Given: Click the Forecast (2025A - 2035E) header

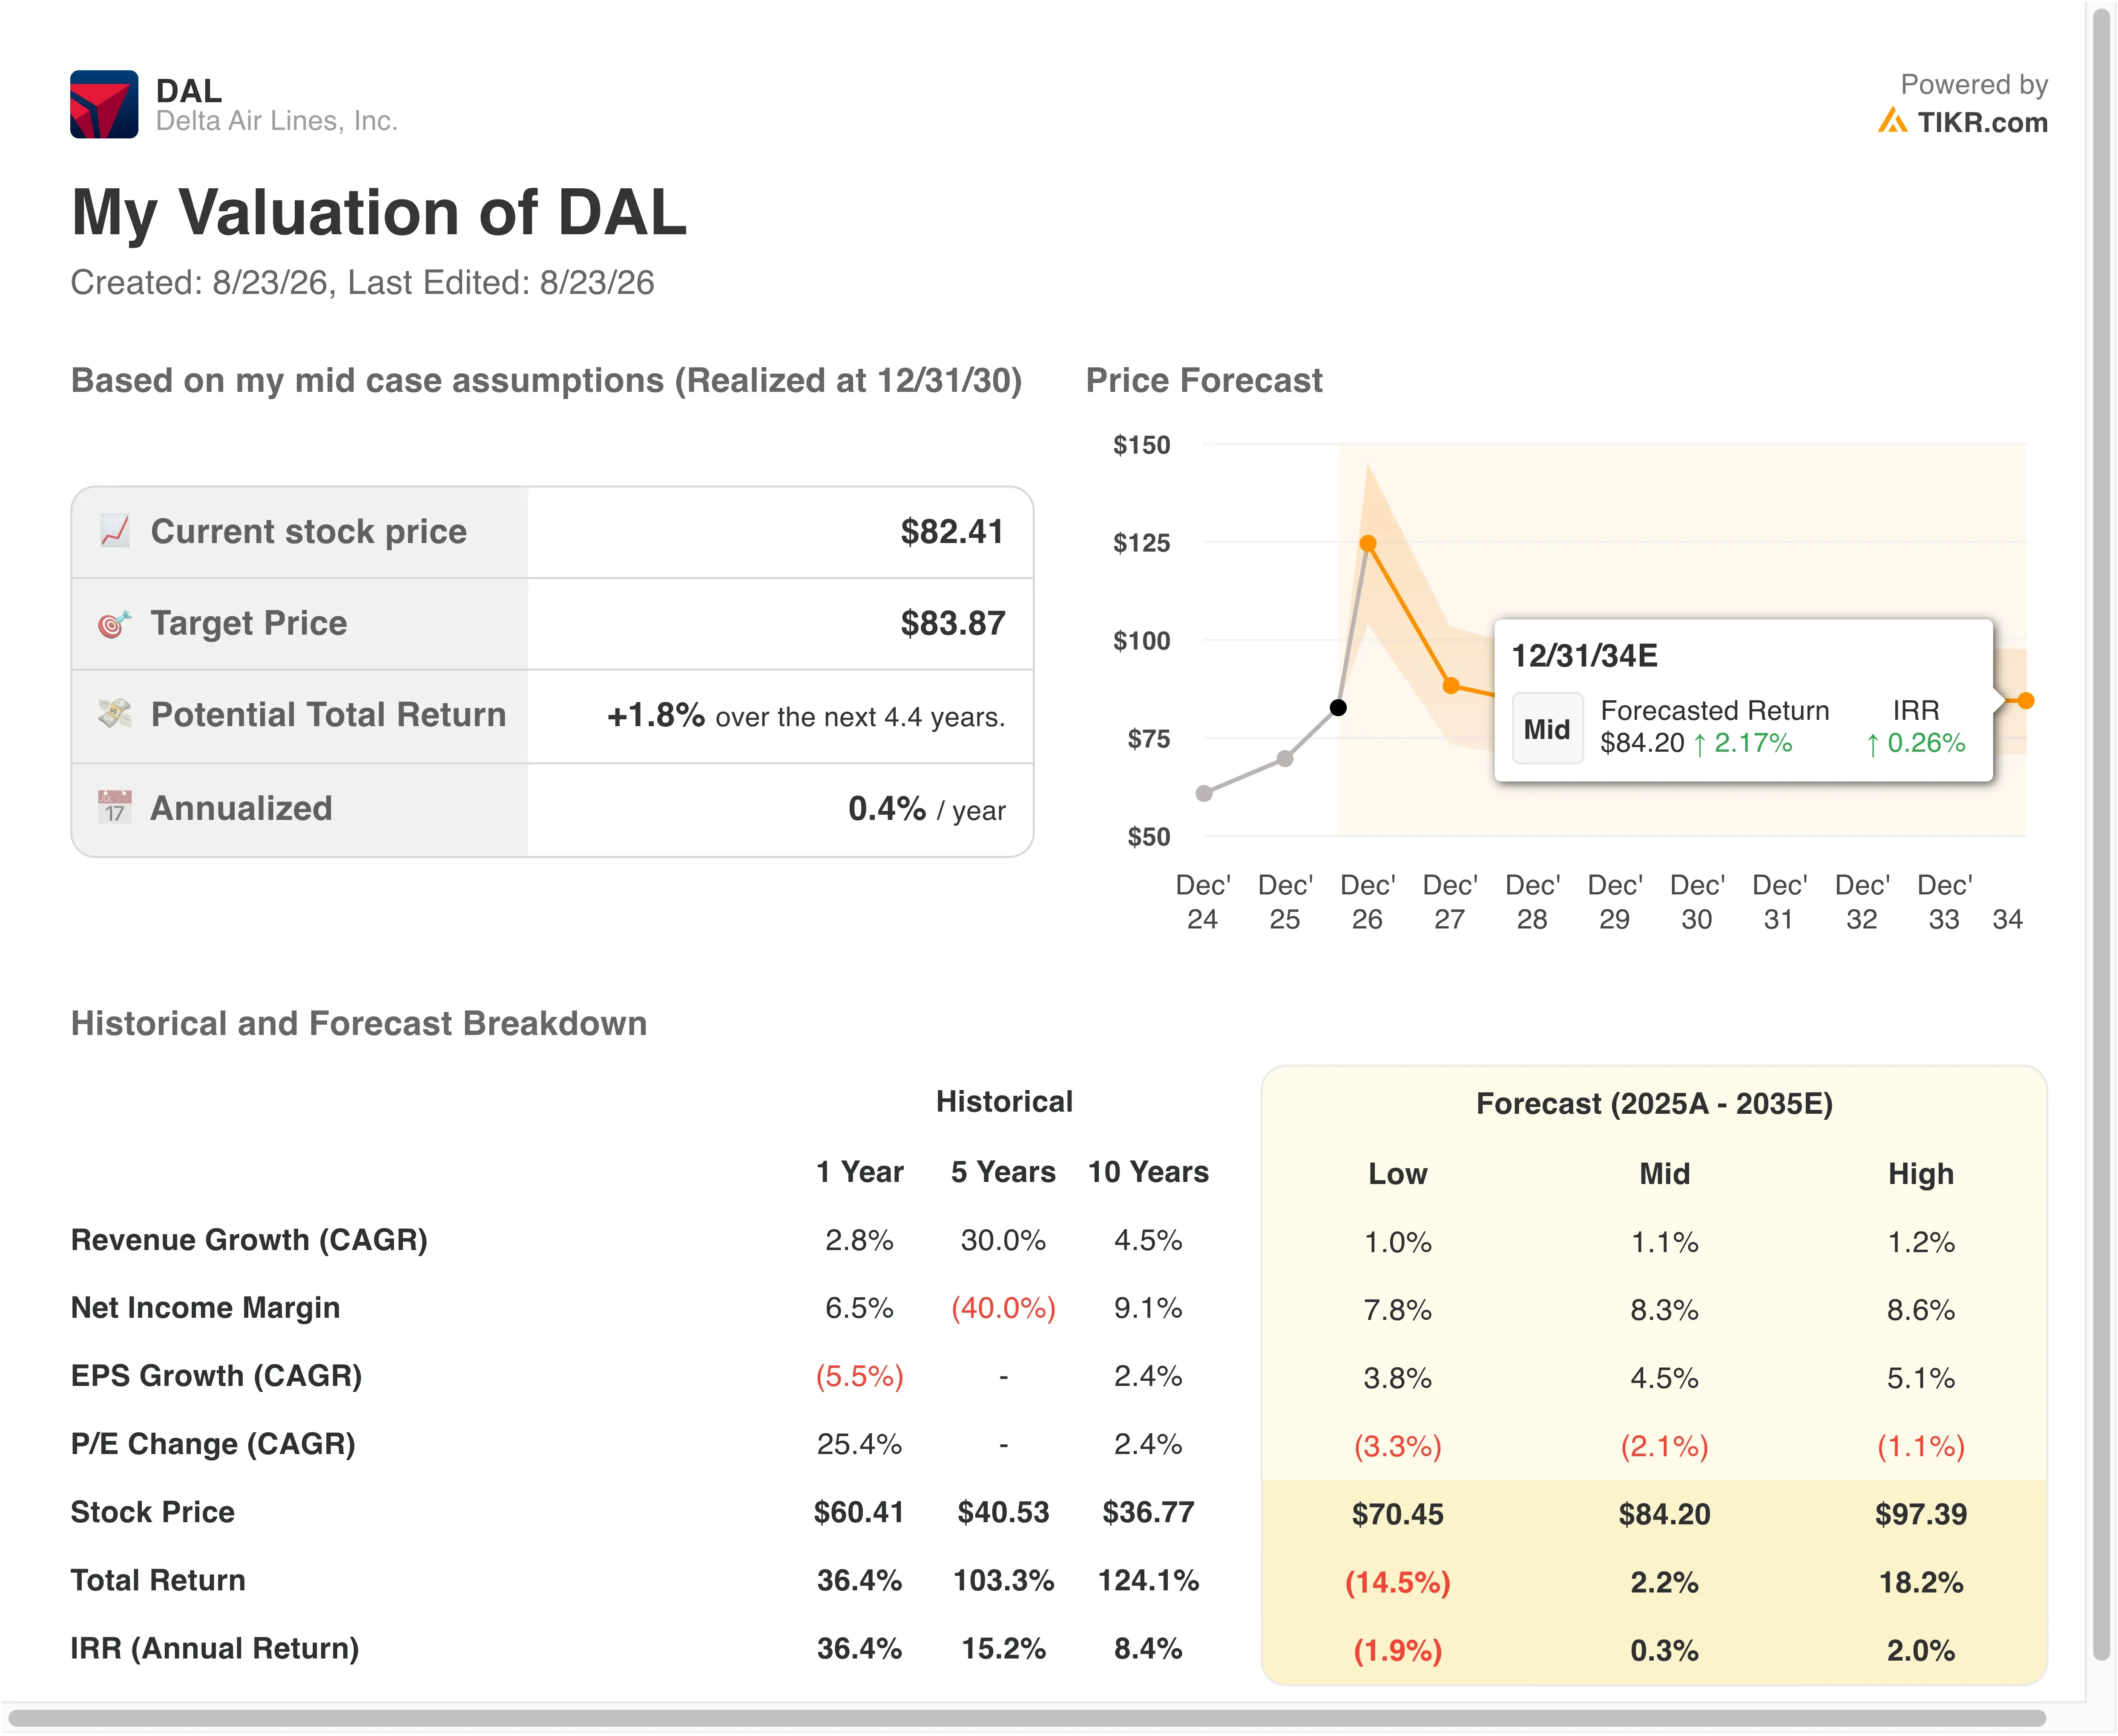Looking at the screenshot, I should (x=1654, y=1104).
